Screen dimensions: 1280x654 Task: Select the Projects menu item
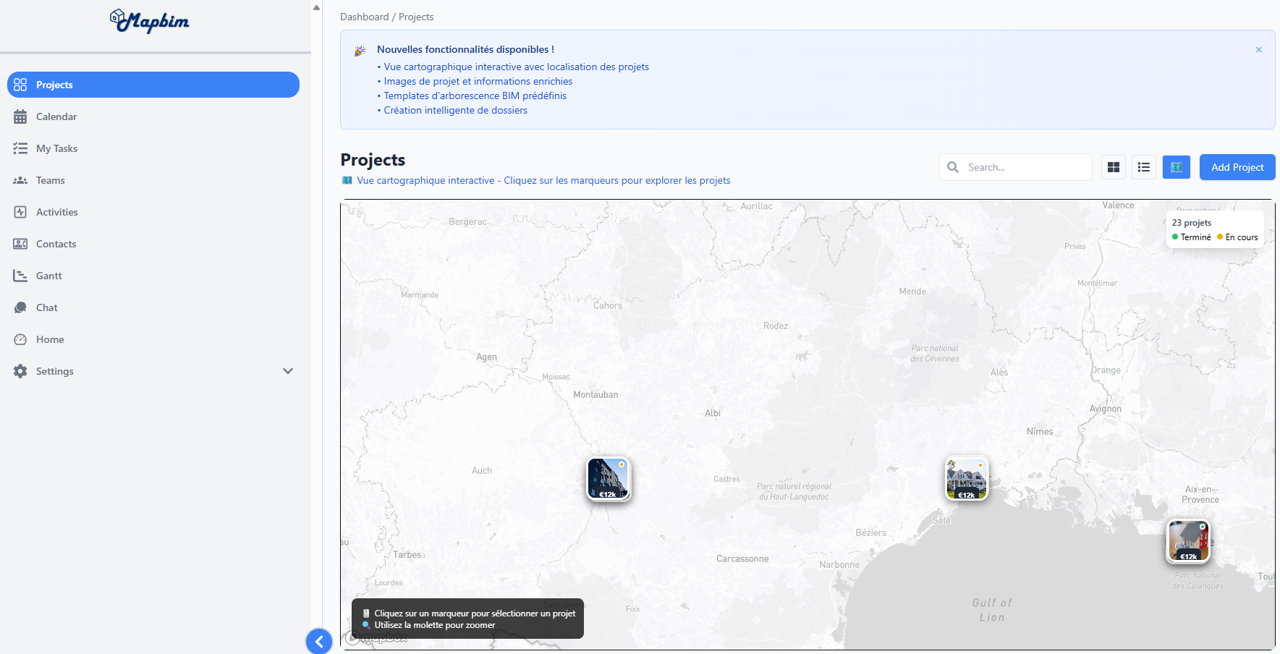pyautogui.click(x=153, y=85)
